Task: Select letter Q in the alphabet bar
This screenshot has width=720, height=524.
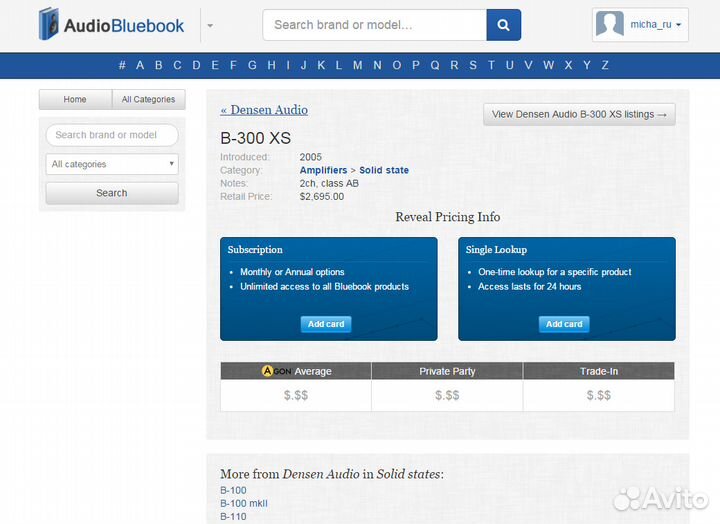Action: (435, 65)
